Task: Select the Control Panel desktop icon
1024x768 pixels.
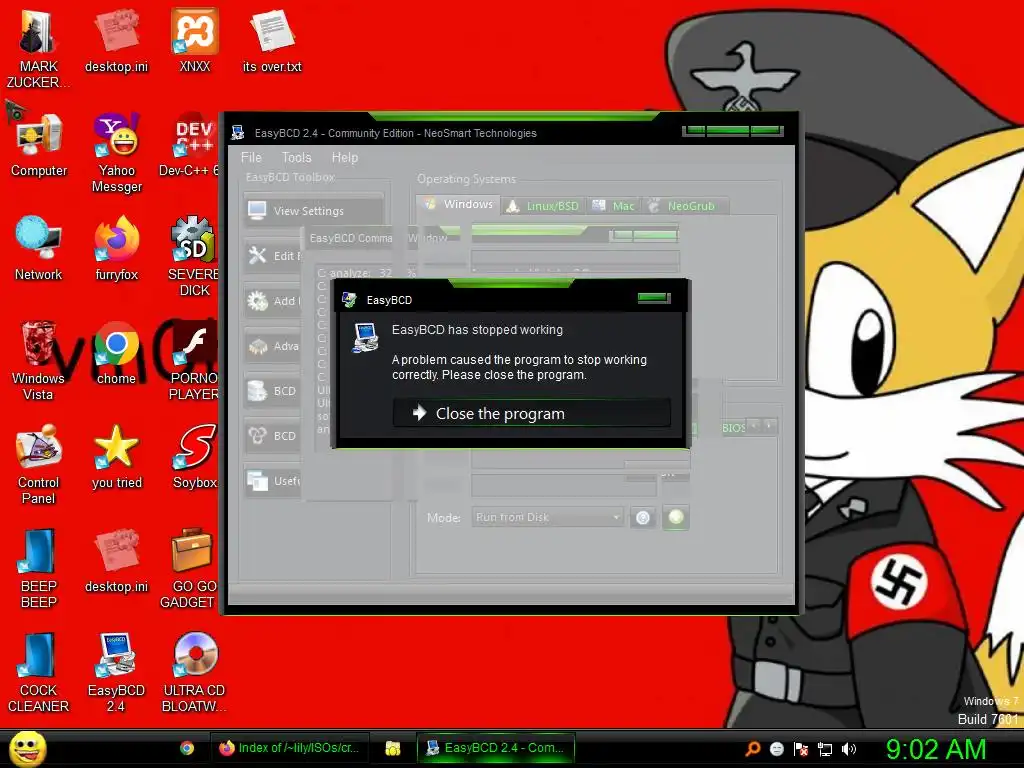Action: click(39, 466)
